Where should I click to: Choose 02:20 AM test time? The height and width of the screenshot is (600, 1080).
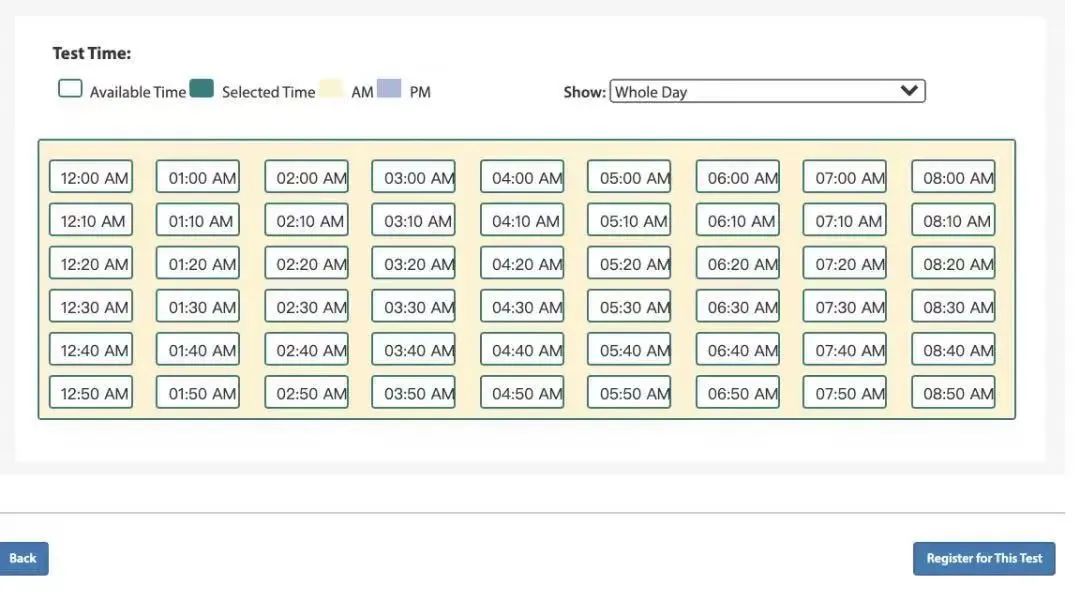pyautogui.click(x=307, y=263)
